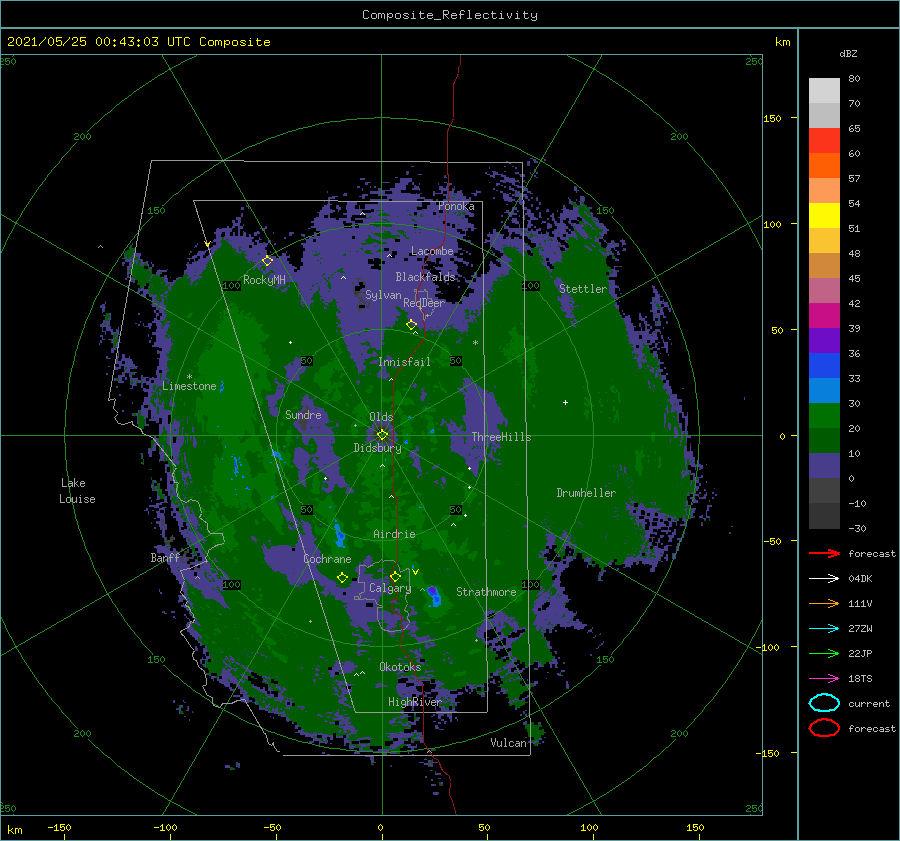This screenshot has height=841, width=900.
Task: Click the magenta 18TS arrow icon
Action: tap(824, 679)
